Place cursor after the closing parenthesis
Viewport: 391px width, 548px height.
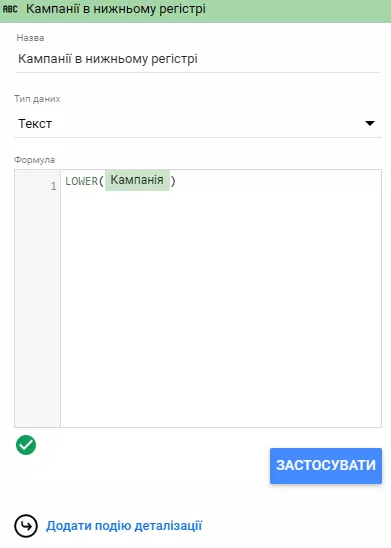coord(176,181)
